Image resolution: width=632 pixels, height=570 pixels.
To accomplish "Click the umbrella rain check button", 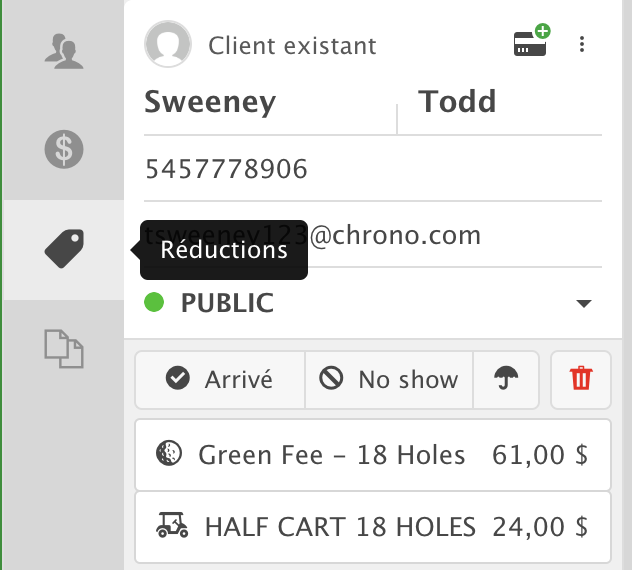I will pyautogui.click(x=507, y=379).
